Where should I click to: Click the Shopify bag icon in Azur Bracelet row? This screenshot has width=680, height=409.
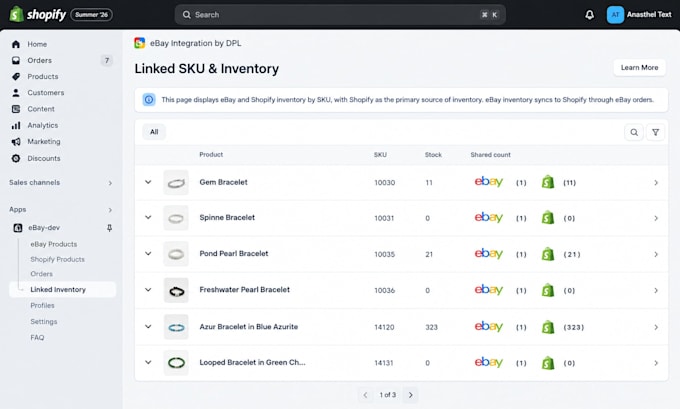tap(548, 327)
